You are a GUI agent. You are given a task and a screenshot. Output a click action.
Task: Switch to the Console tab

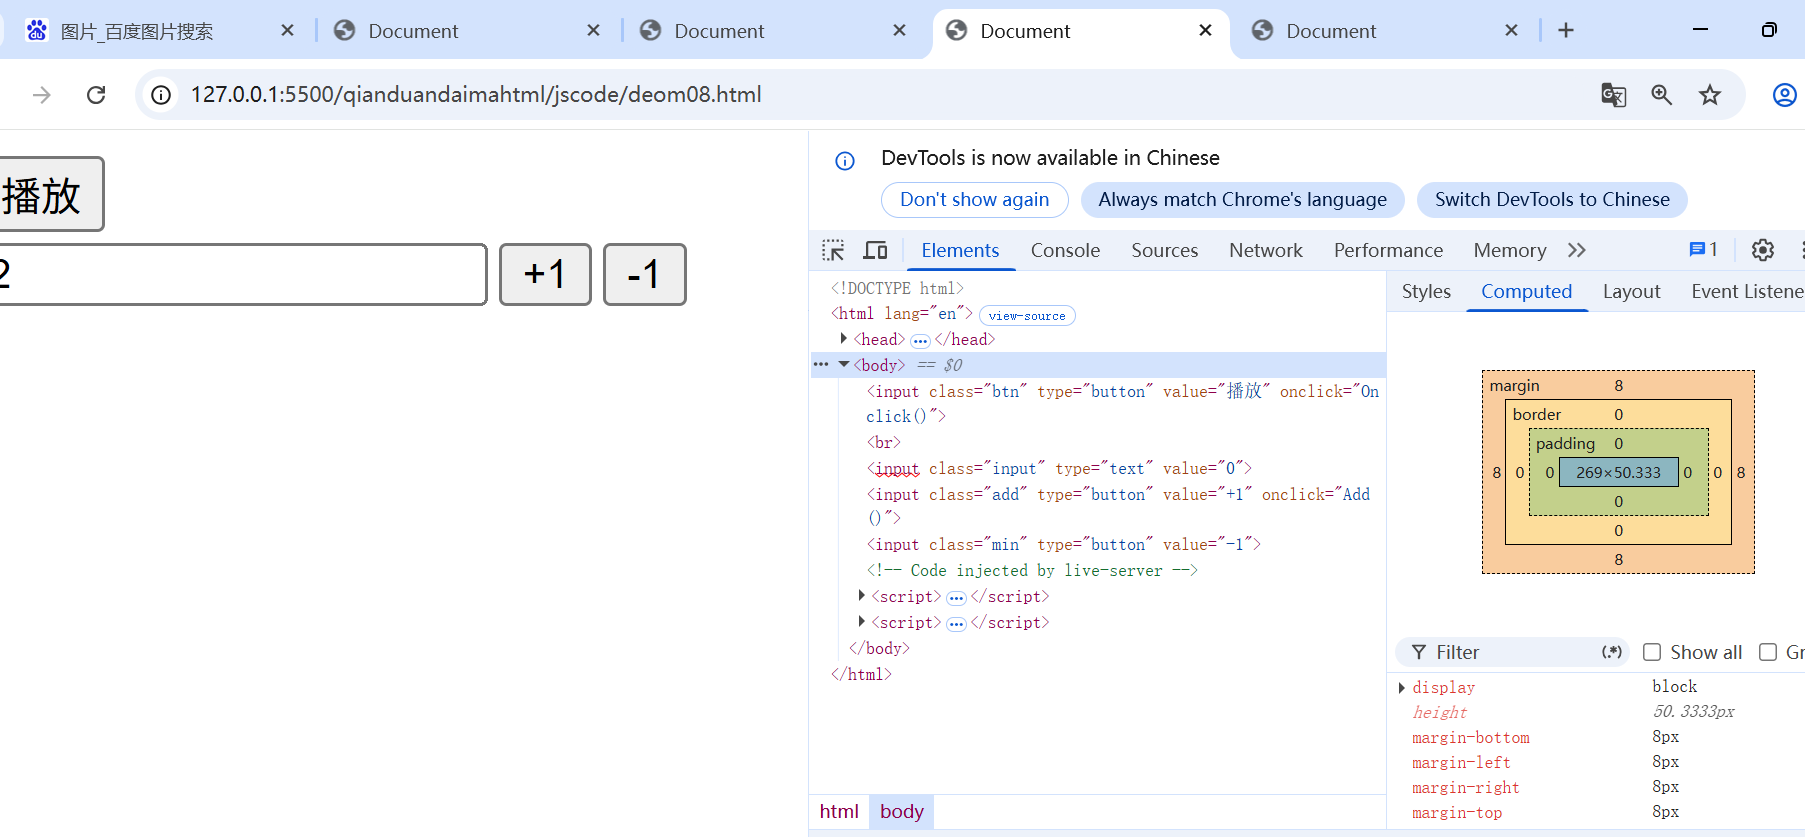tap(1065, 250)
